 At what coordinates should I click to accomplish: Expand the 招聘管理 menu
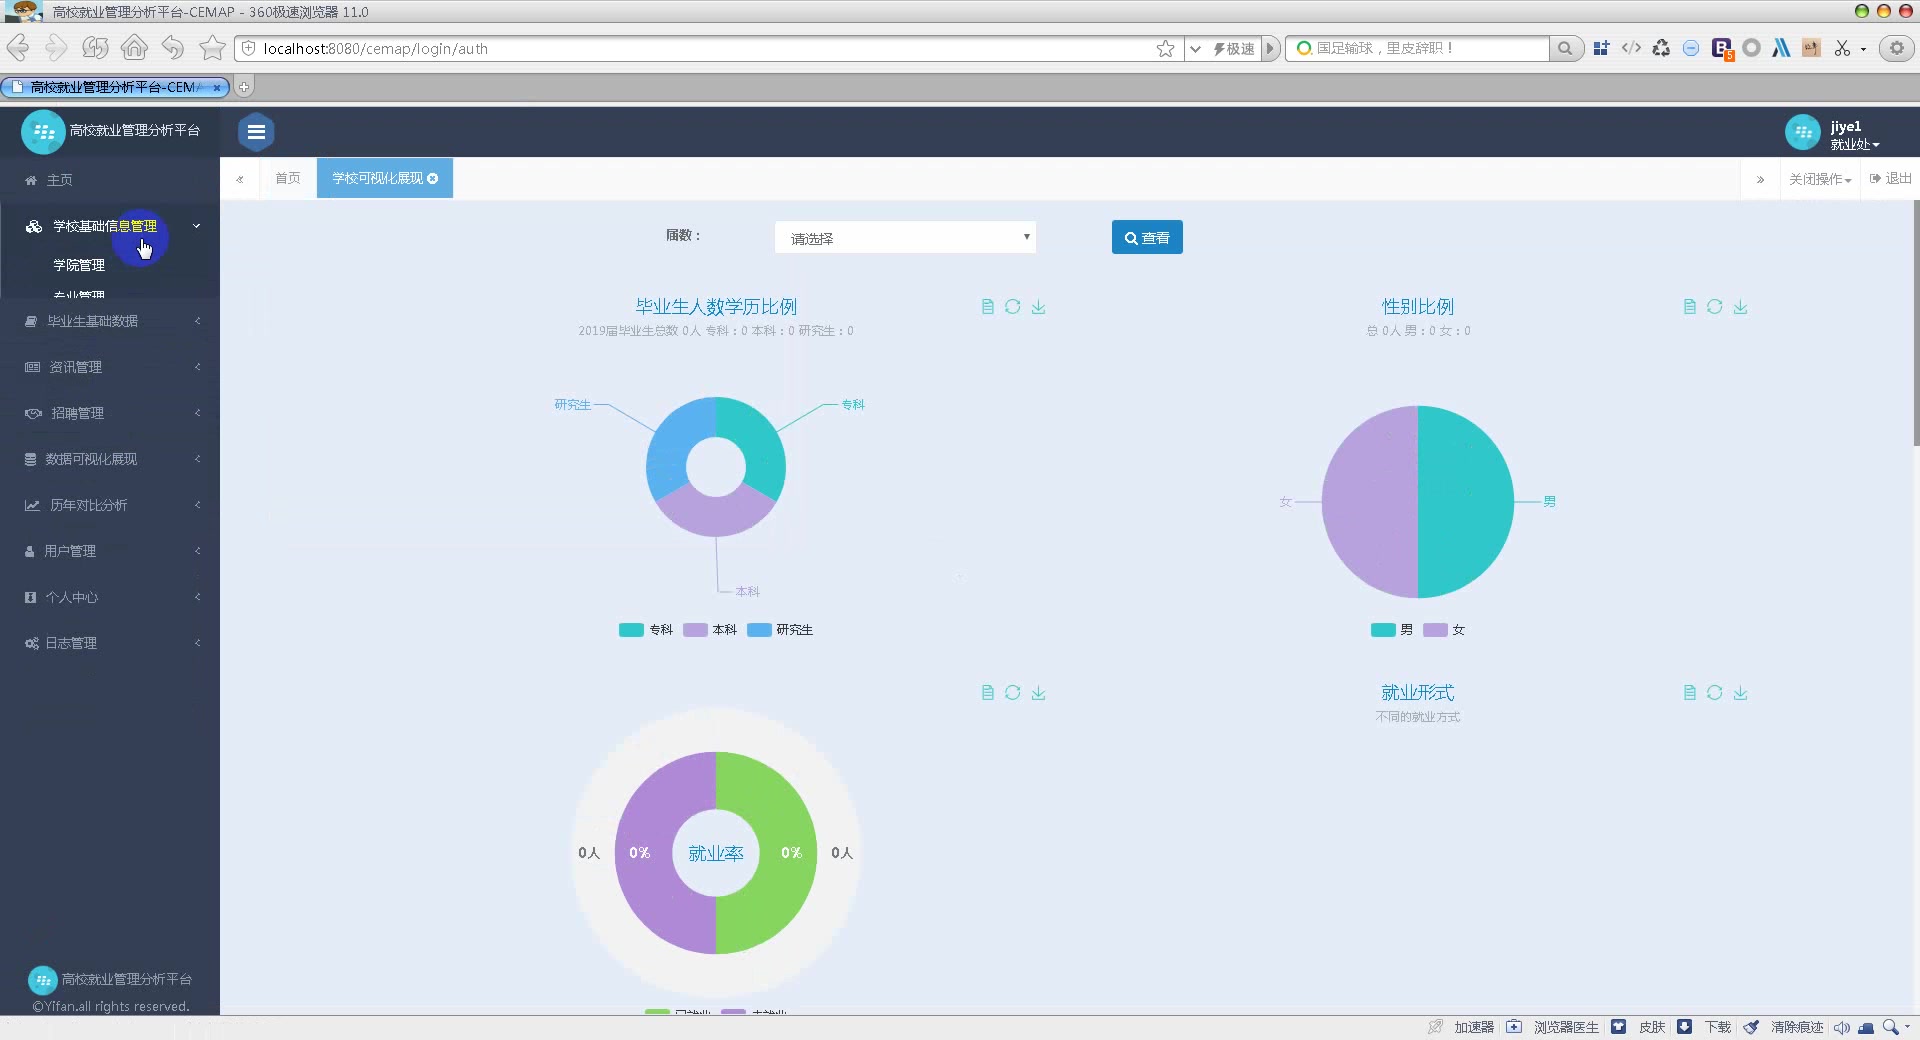(110, 413)
